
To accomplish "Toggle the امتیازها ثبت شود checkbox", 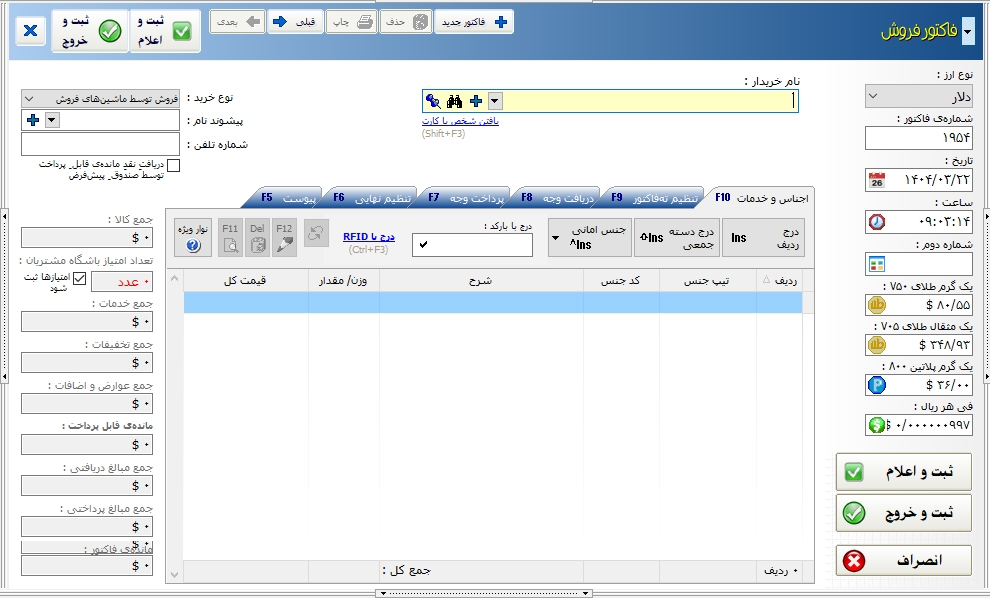I will click(x=80, y=279).
